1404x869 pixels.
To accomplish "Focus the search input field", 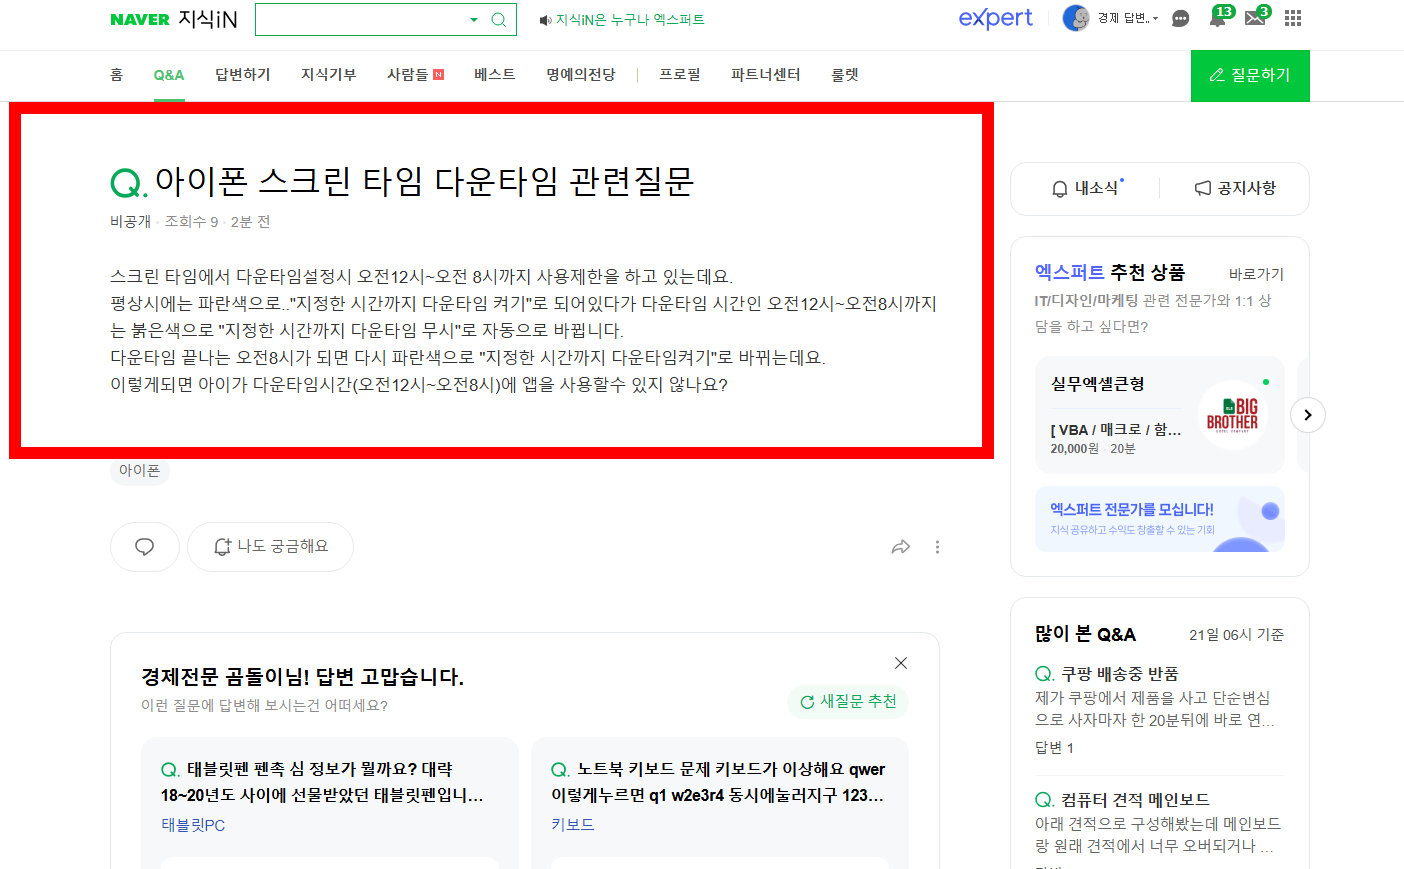I will point(360,19).
